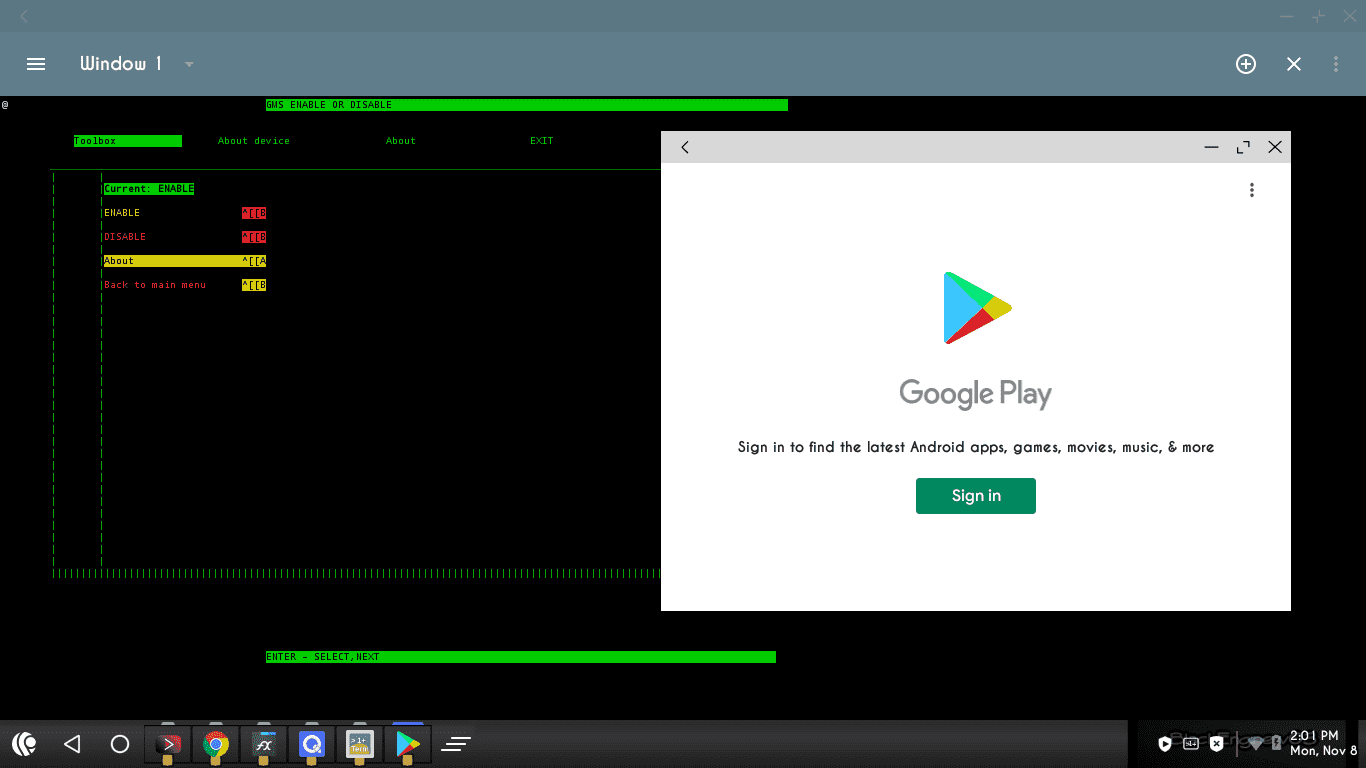Image resolution: width=1366 pixels, height=768 pixels.
Task: Choose the EXIT menu item
Action: click(542, 141)
